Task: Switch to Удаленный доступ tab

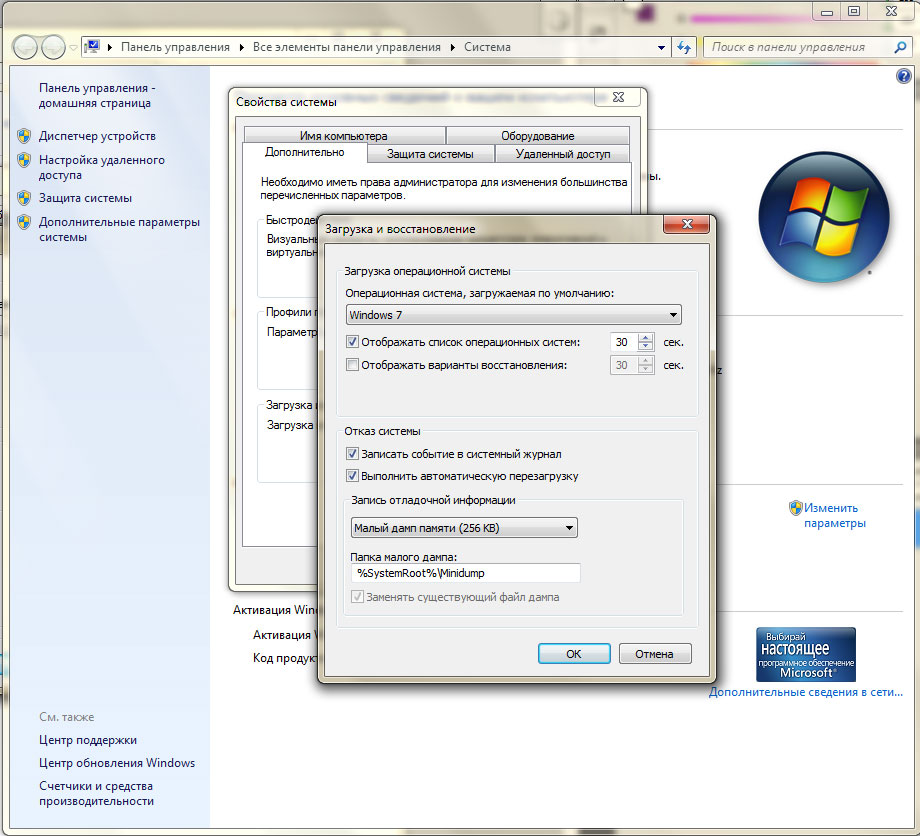Action: coord(563,154)
